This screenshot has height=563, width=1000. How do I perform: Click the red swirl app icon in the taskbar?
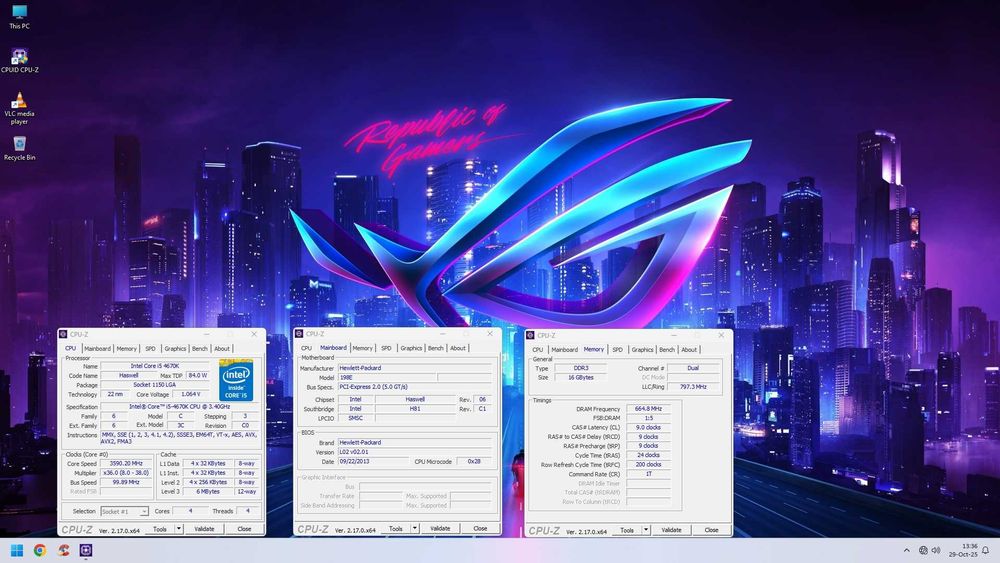tap(63, 550)
